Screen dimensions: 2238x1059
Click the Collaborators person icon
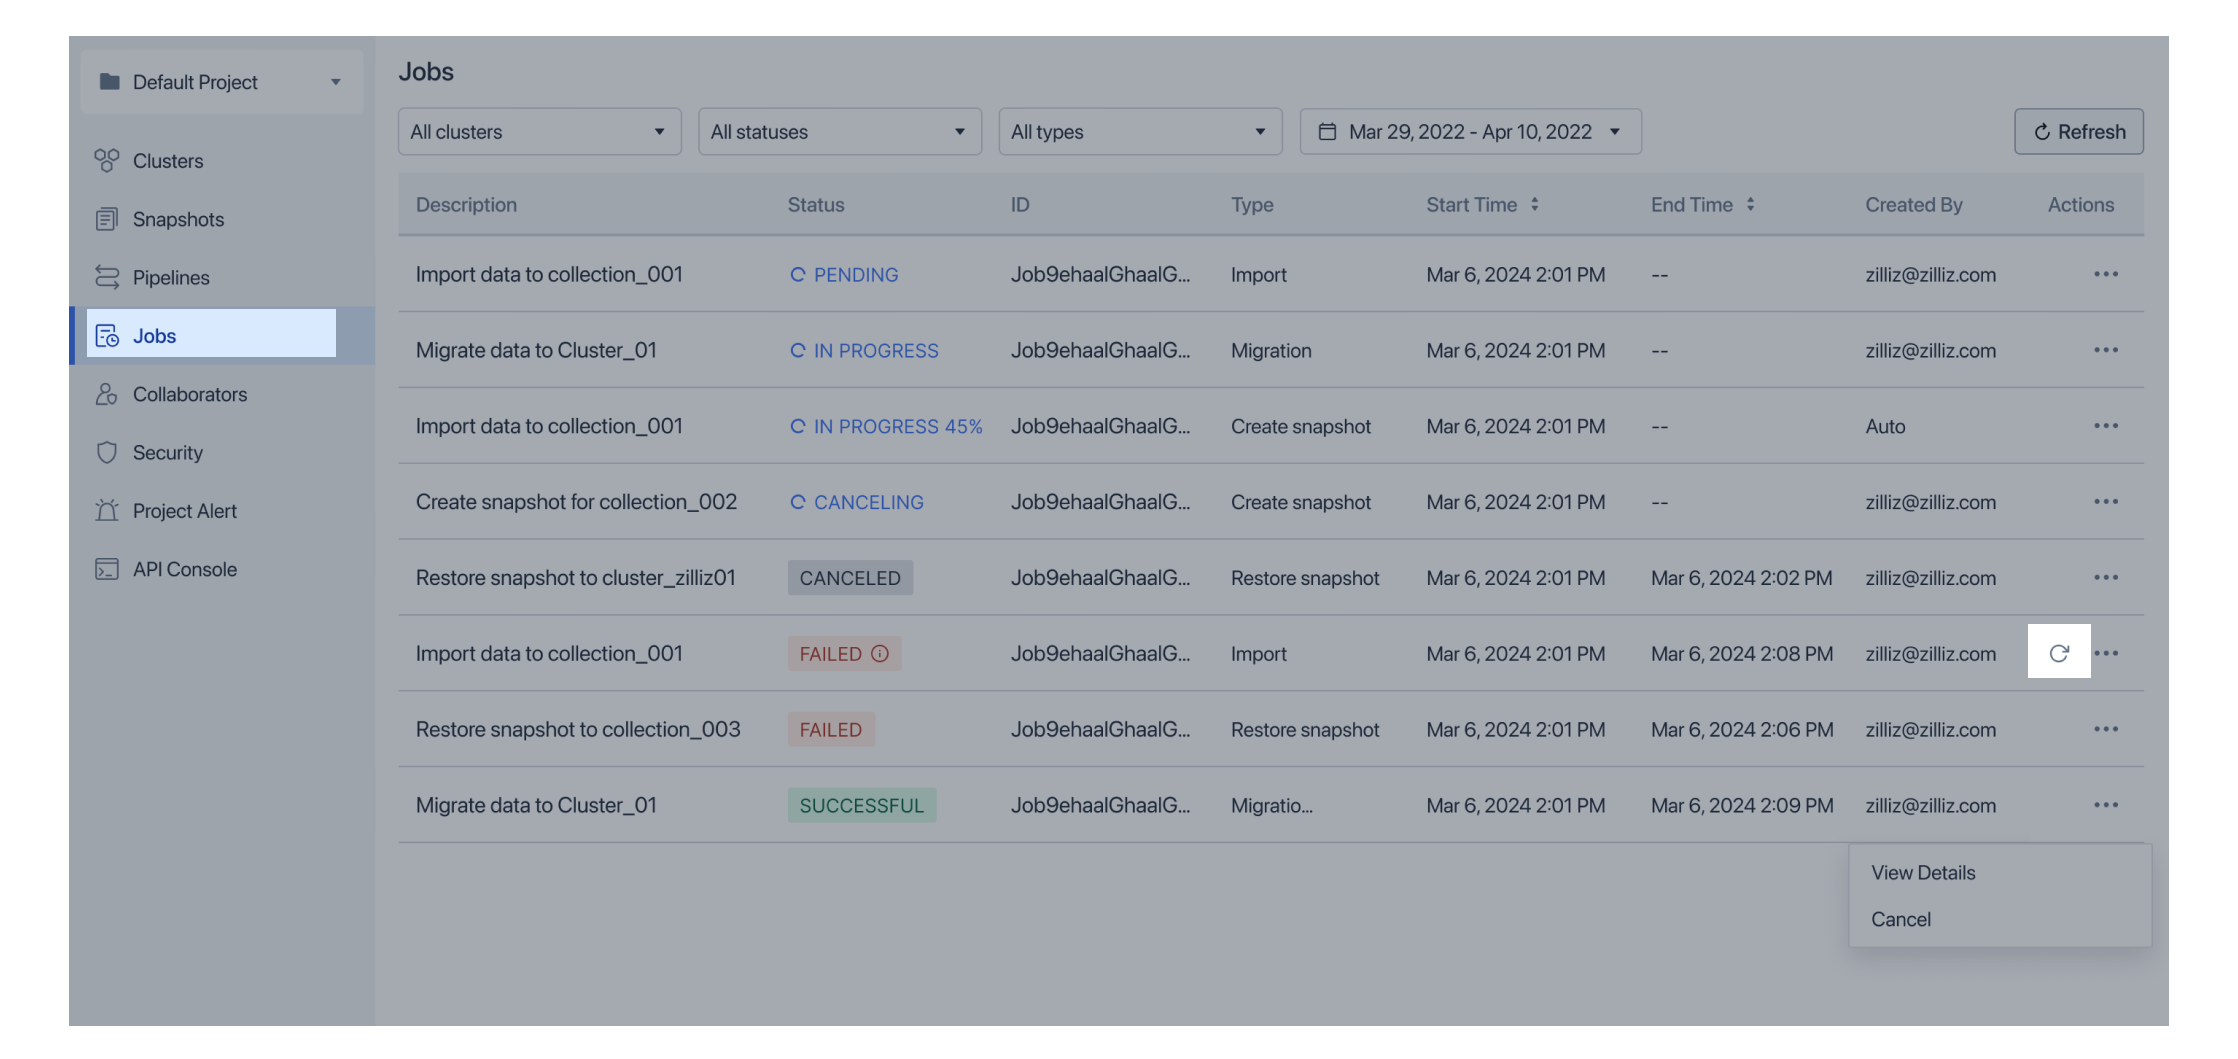tap(107, 394)
